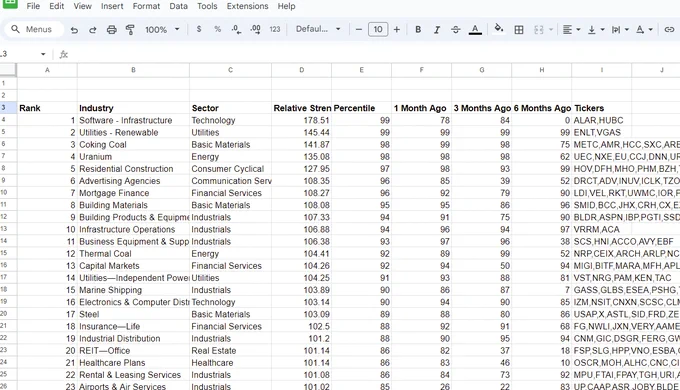The image size is (680, 390).
Task: Search the Menus box
Action: (x=34, y=29)
